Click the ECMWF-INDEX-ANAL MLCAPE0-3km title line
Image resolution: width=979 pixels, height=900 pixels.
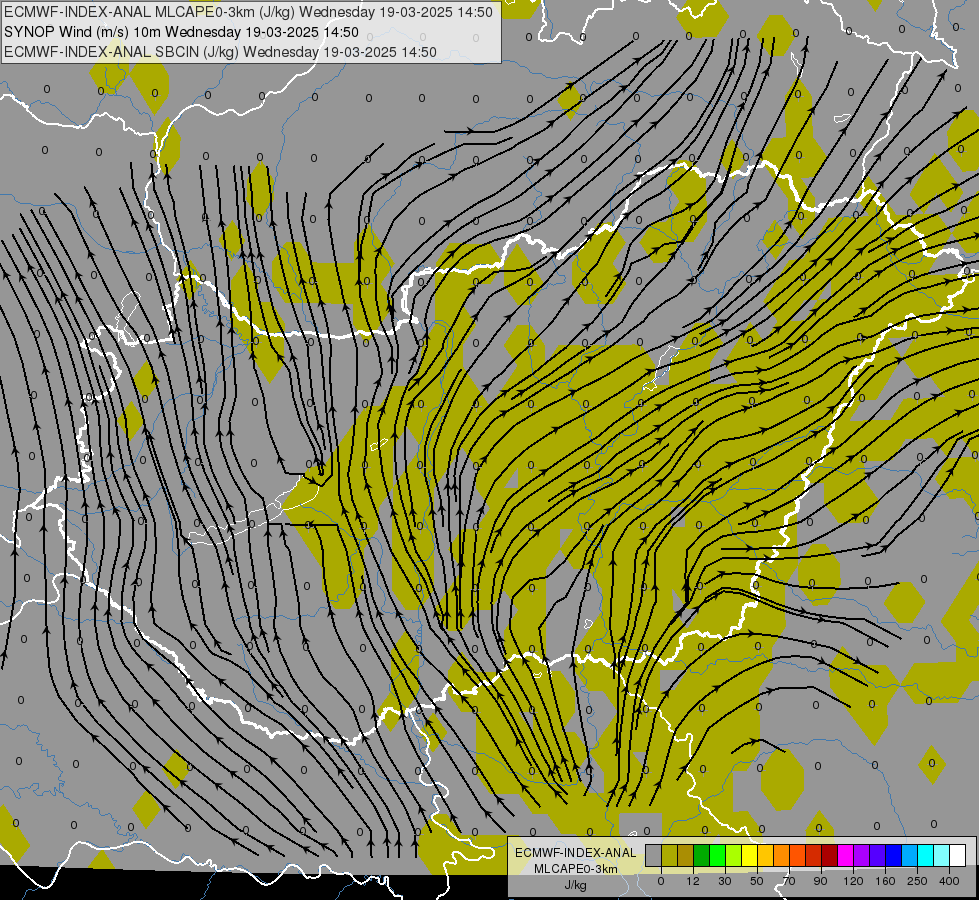tap(248, 12)
